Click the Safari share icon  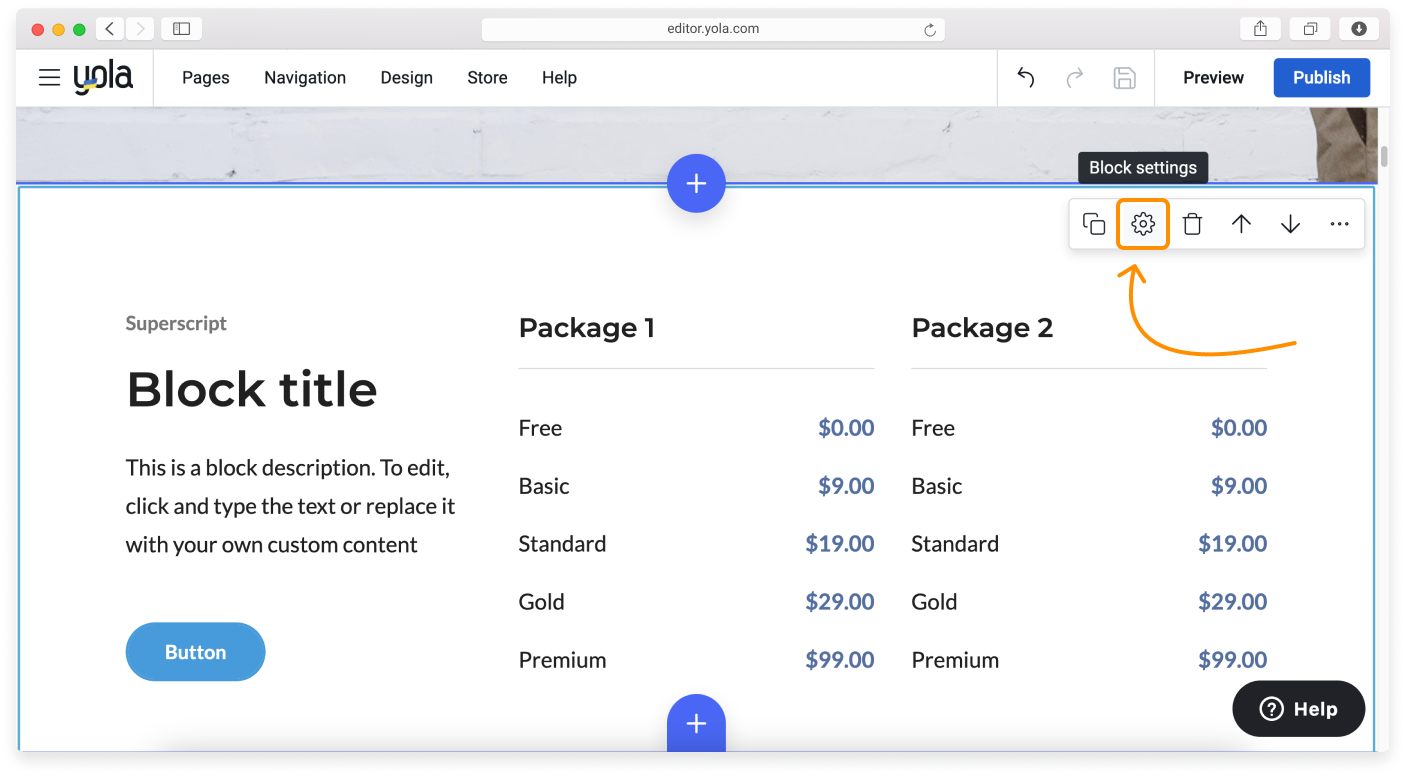pos(1260,28)
